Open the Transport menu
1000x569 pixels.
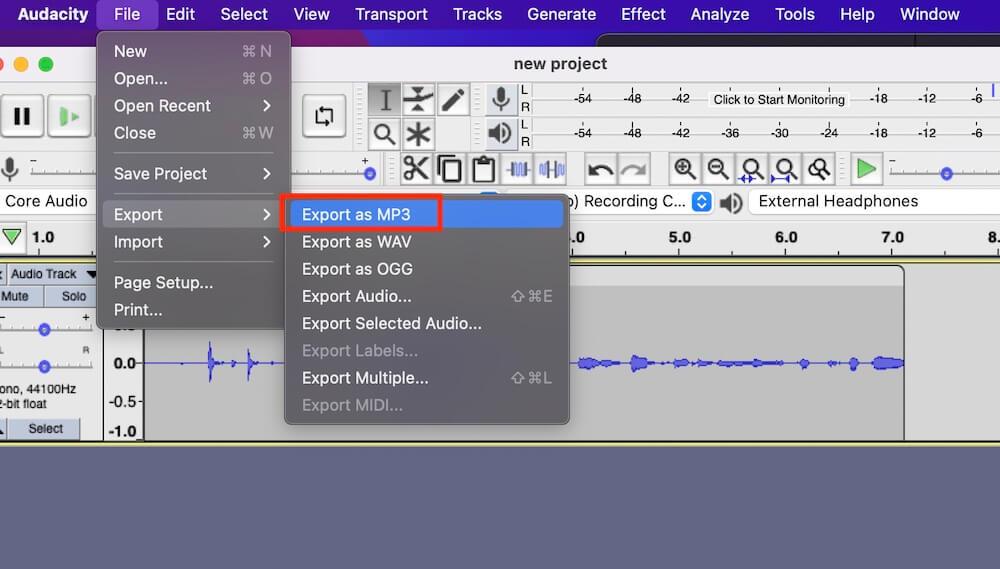tap(391, 14)
